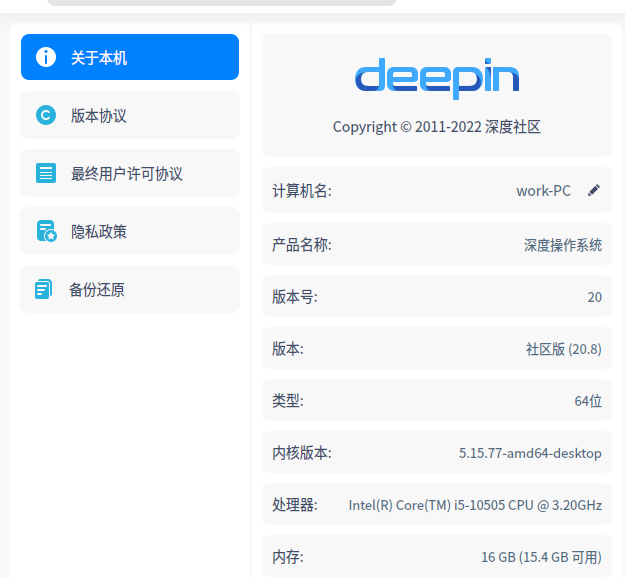Open the 隐私政策 section
The width and height of the screenshot is (625, 577).
(x=130, y=231)
